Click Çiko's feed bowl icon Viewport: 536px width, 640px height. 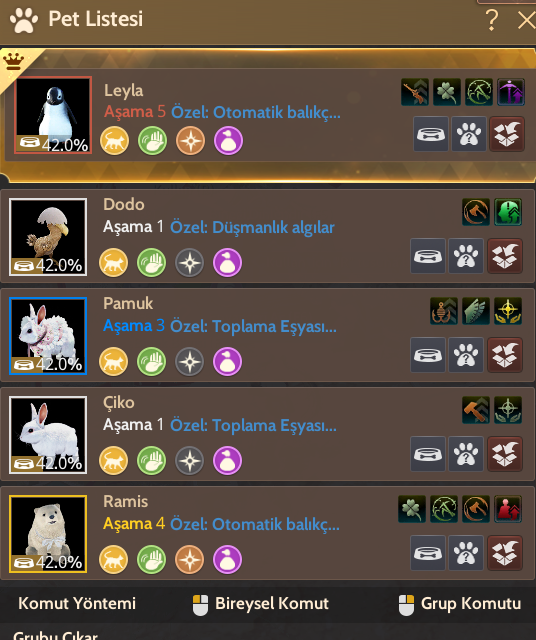click(x=427, y=454)
